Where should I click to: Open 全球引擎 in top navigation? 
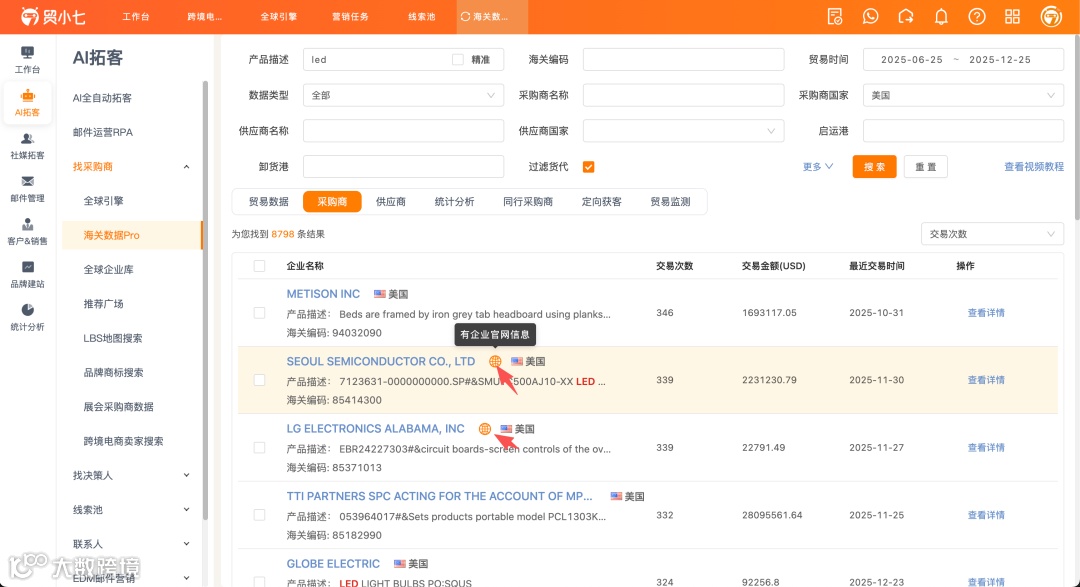[278, 17]
